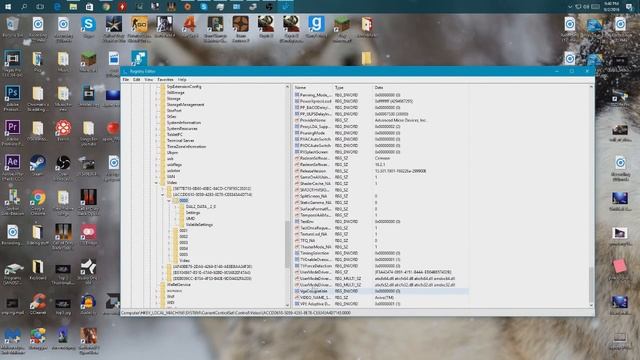Select the Adobe Photoshop desktop icon
This screenshot has width=640, height=360.
tap(12, 93)
